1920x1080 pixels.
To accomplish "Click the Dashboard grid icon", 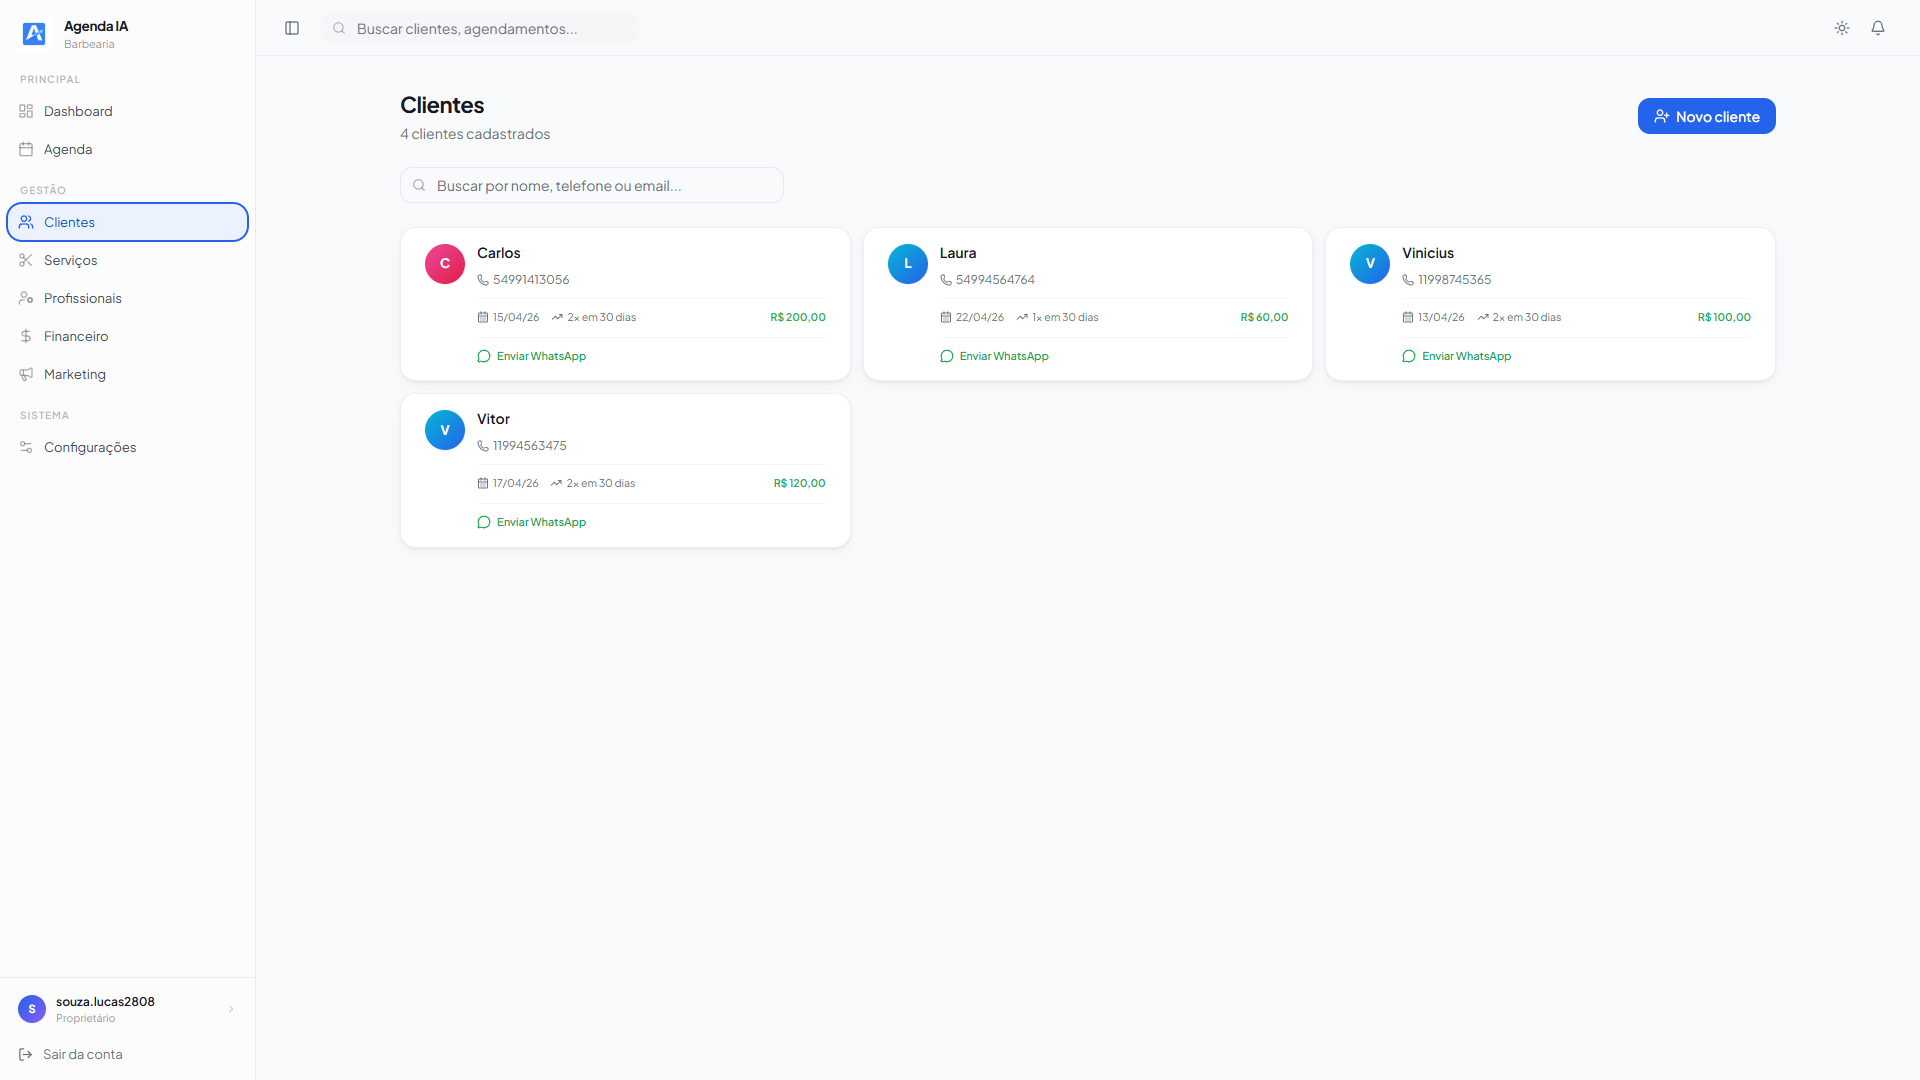I will pyautogui.click(x=26, y=111).
